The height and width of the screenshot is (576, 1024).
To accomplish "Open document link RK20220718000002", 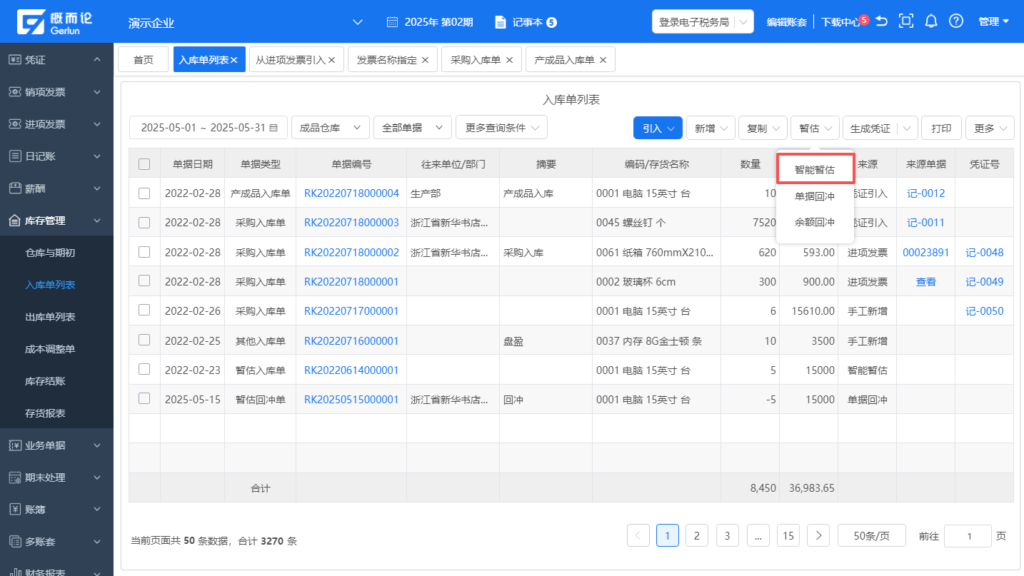I will pos(351,252).
